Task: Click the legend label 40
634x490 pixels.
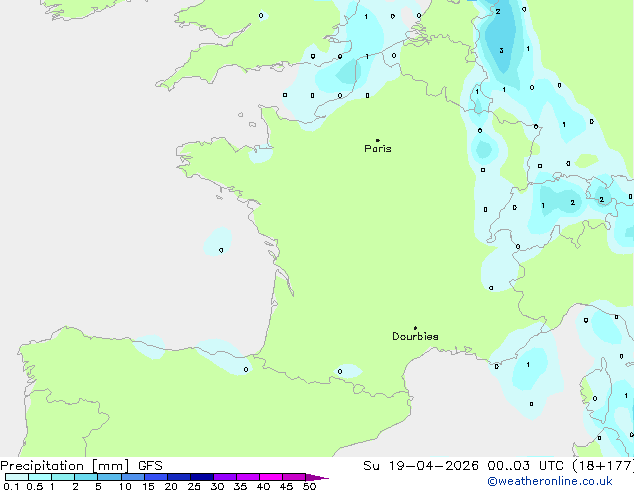Action: pyautogui.click(x=263, y=486)
